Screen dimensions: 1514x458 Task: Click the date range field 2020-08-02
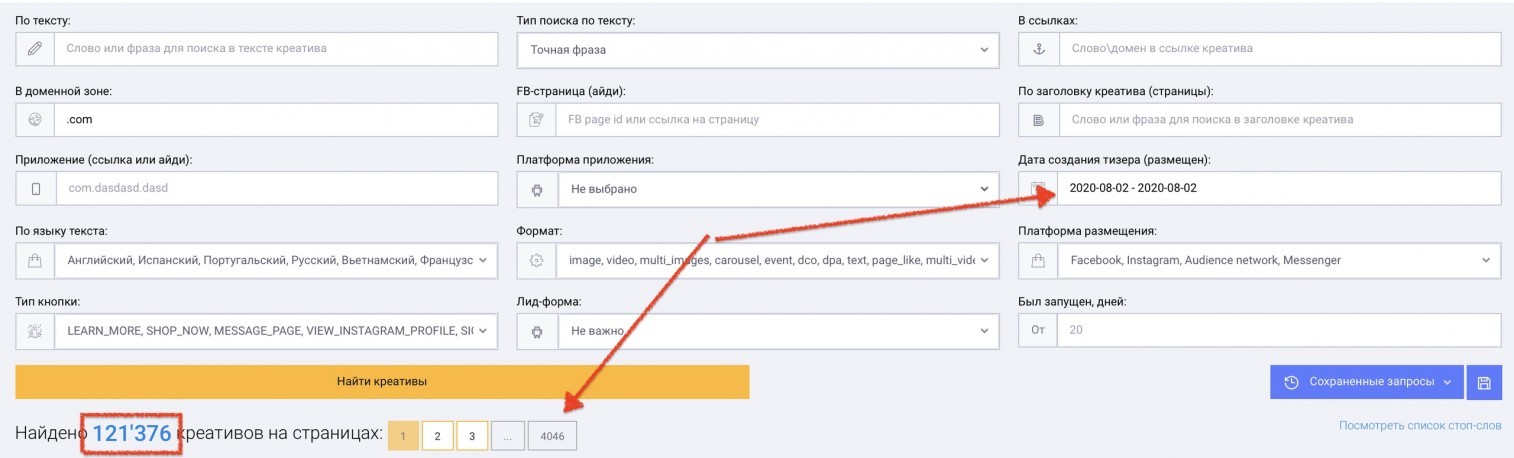coord(1260,188)
